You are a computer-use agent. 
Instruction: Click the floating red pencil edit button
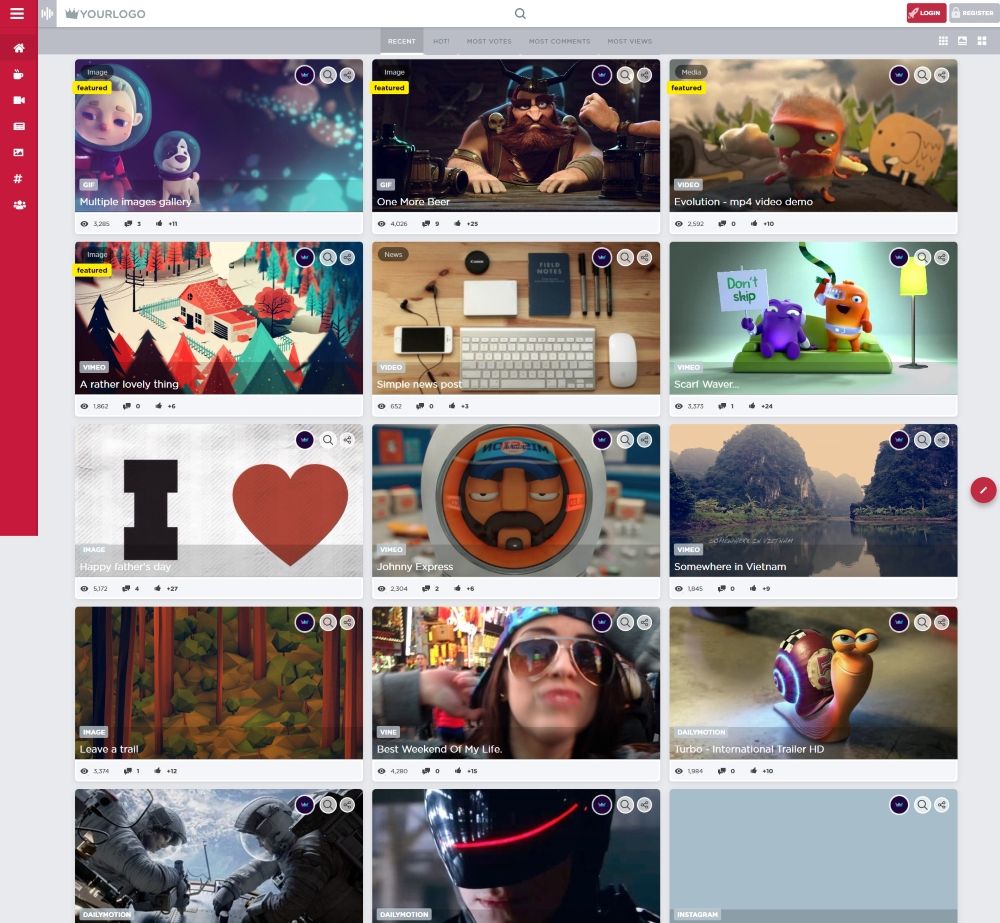pos(983,490)
